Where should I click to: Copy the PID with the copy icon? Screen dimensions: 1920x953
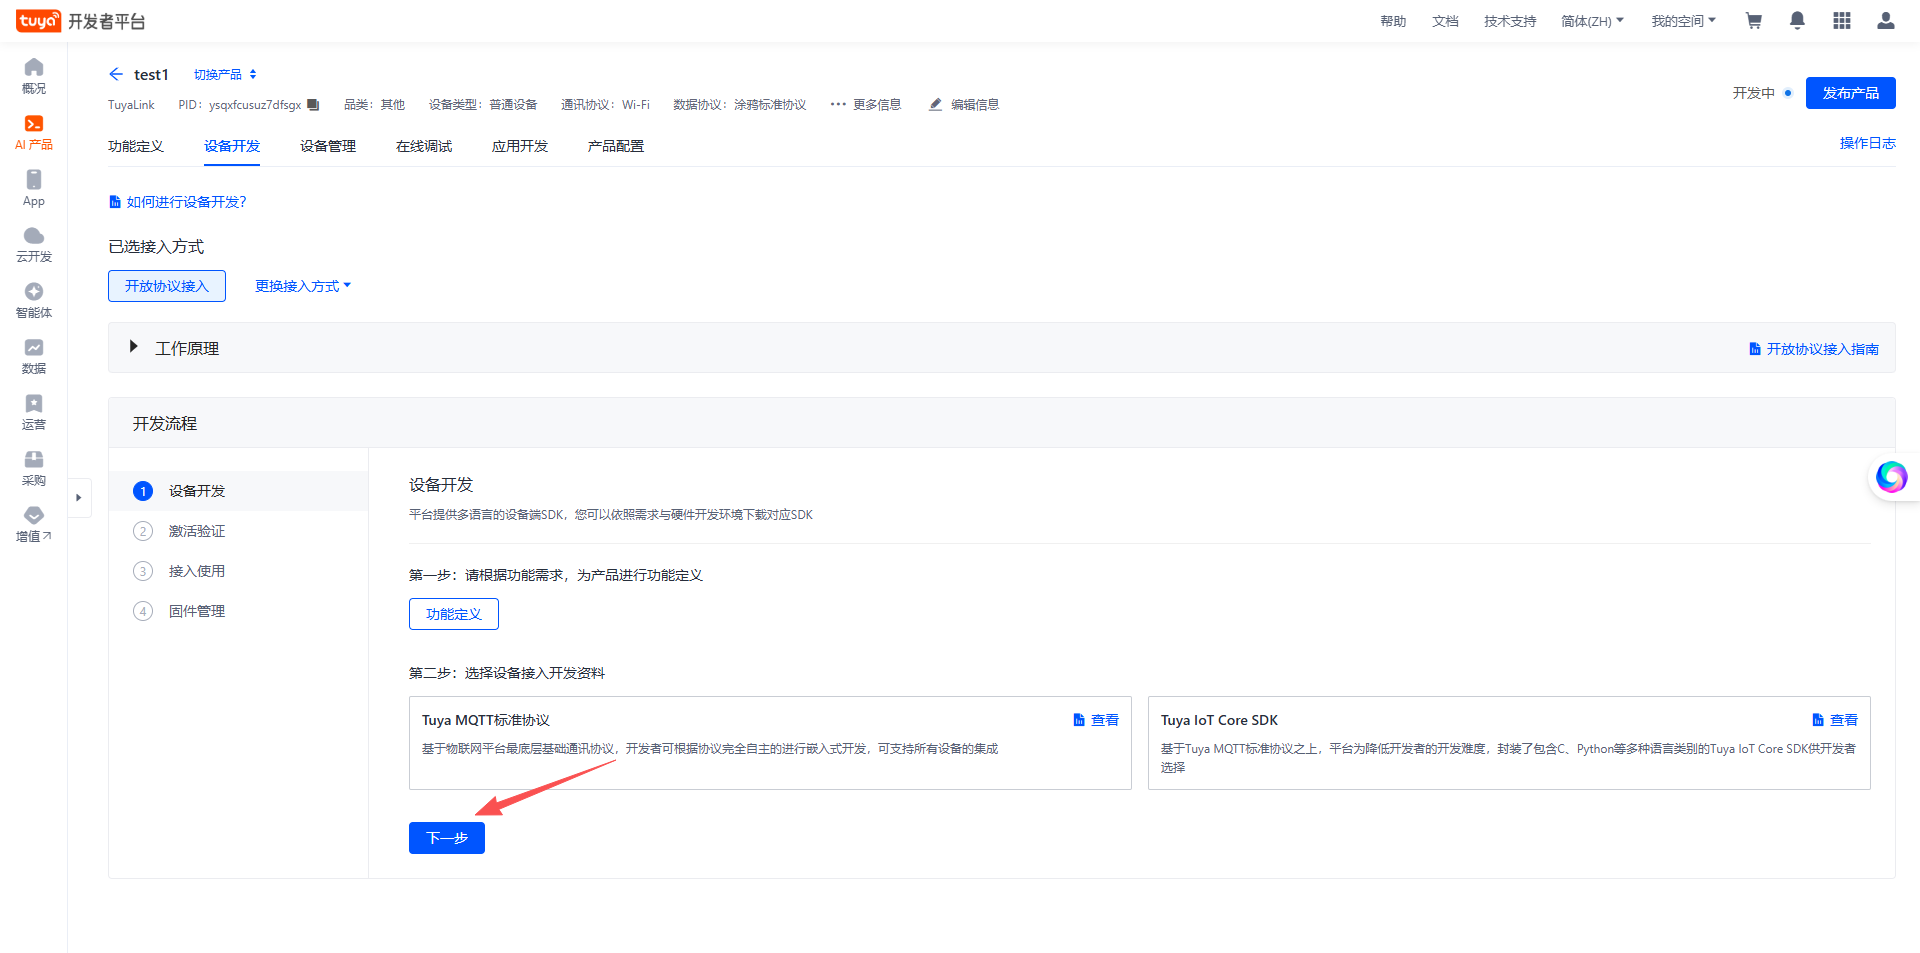click(313, 105)
